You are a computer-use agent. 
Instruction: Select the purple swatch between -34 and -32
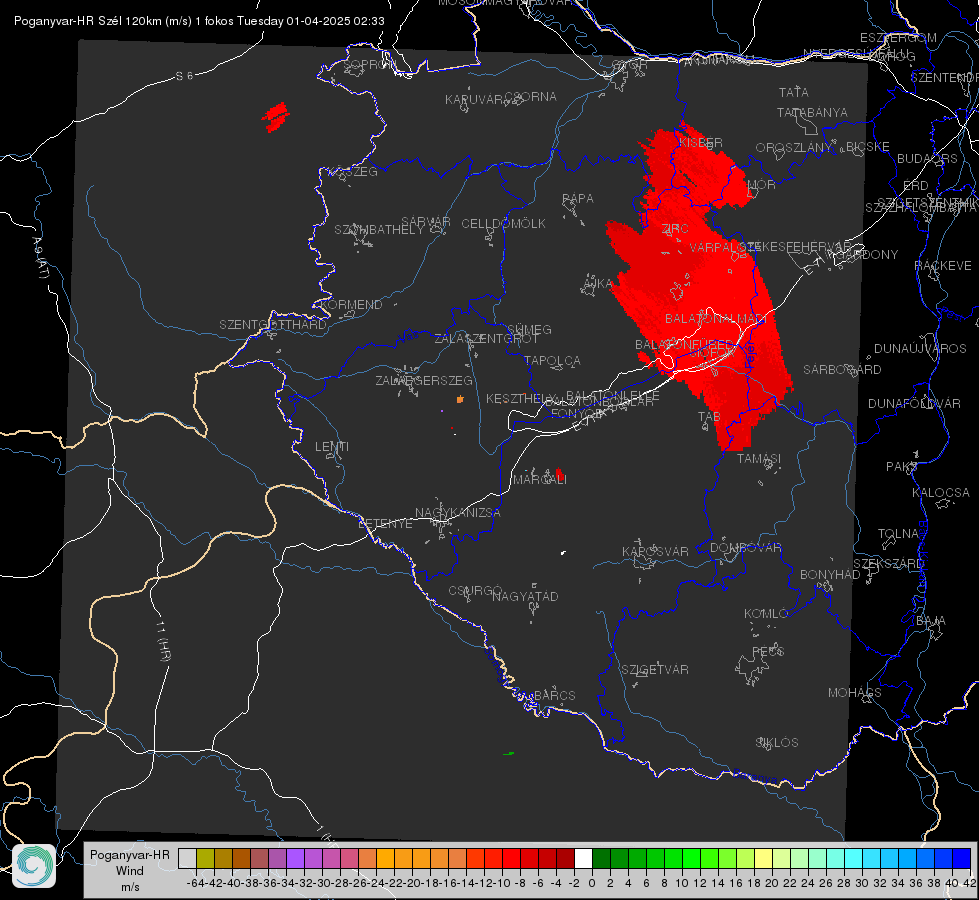[295, 858]
